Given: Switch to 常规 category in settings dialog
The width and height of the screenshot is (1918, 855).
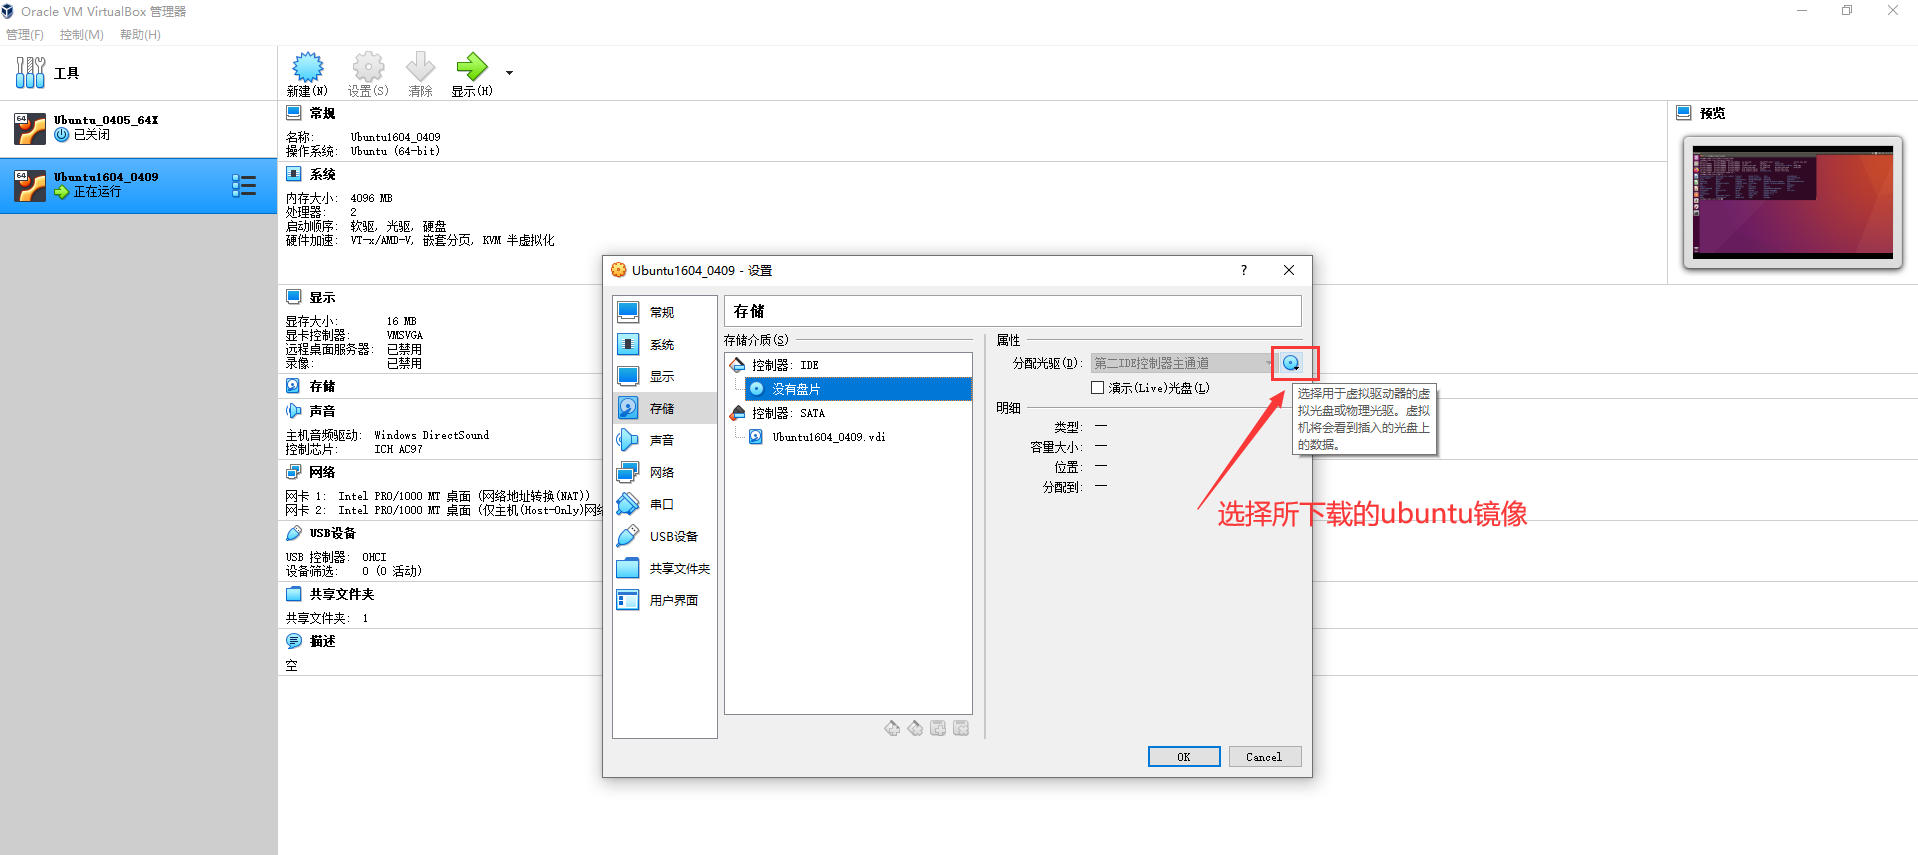Looking at the screenshot, I should [x=665, y=312].
